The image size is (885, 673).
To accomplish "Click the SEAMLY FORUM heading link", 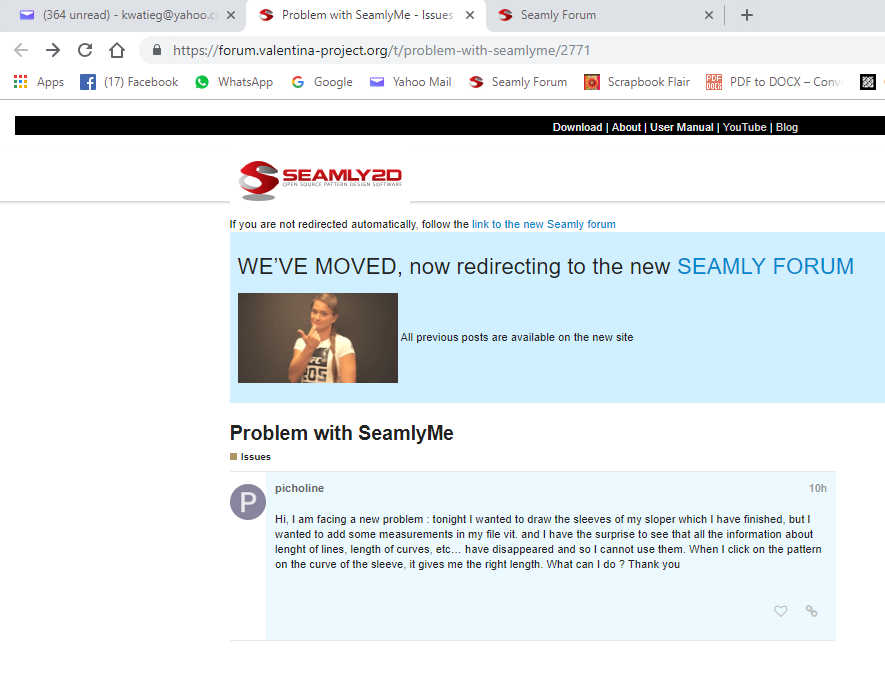I will click(x=765, y=266).
